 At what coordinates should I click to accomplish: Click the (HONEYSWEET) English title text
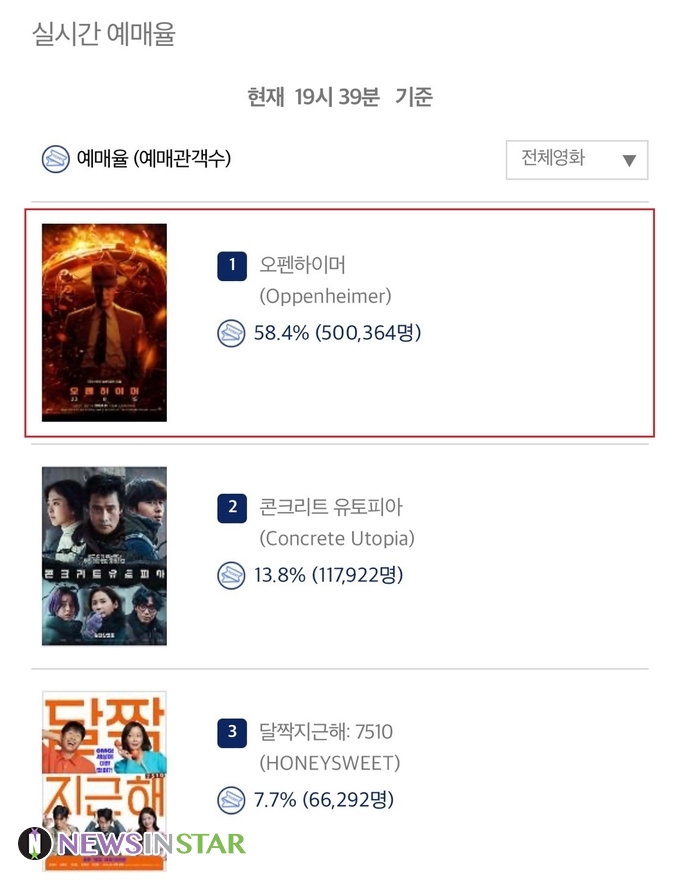tap(330, 763)
